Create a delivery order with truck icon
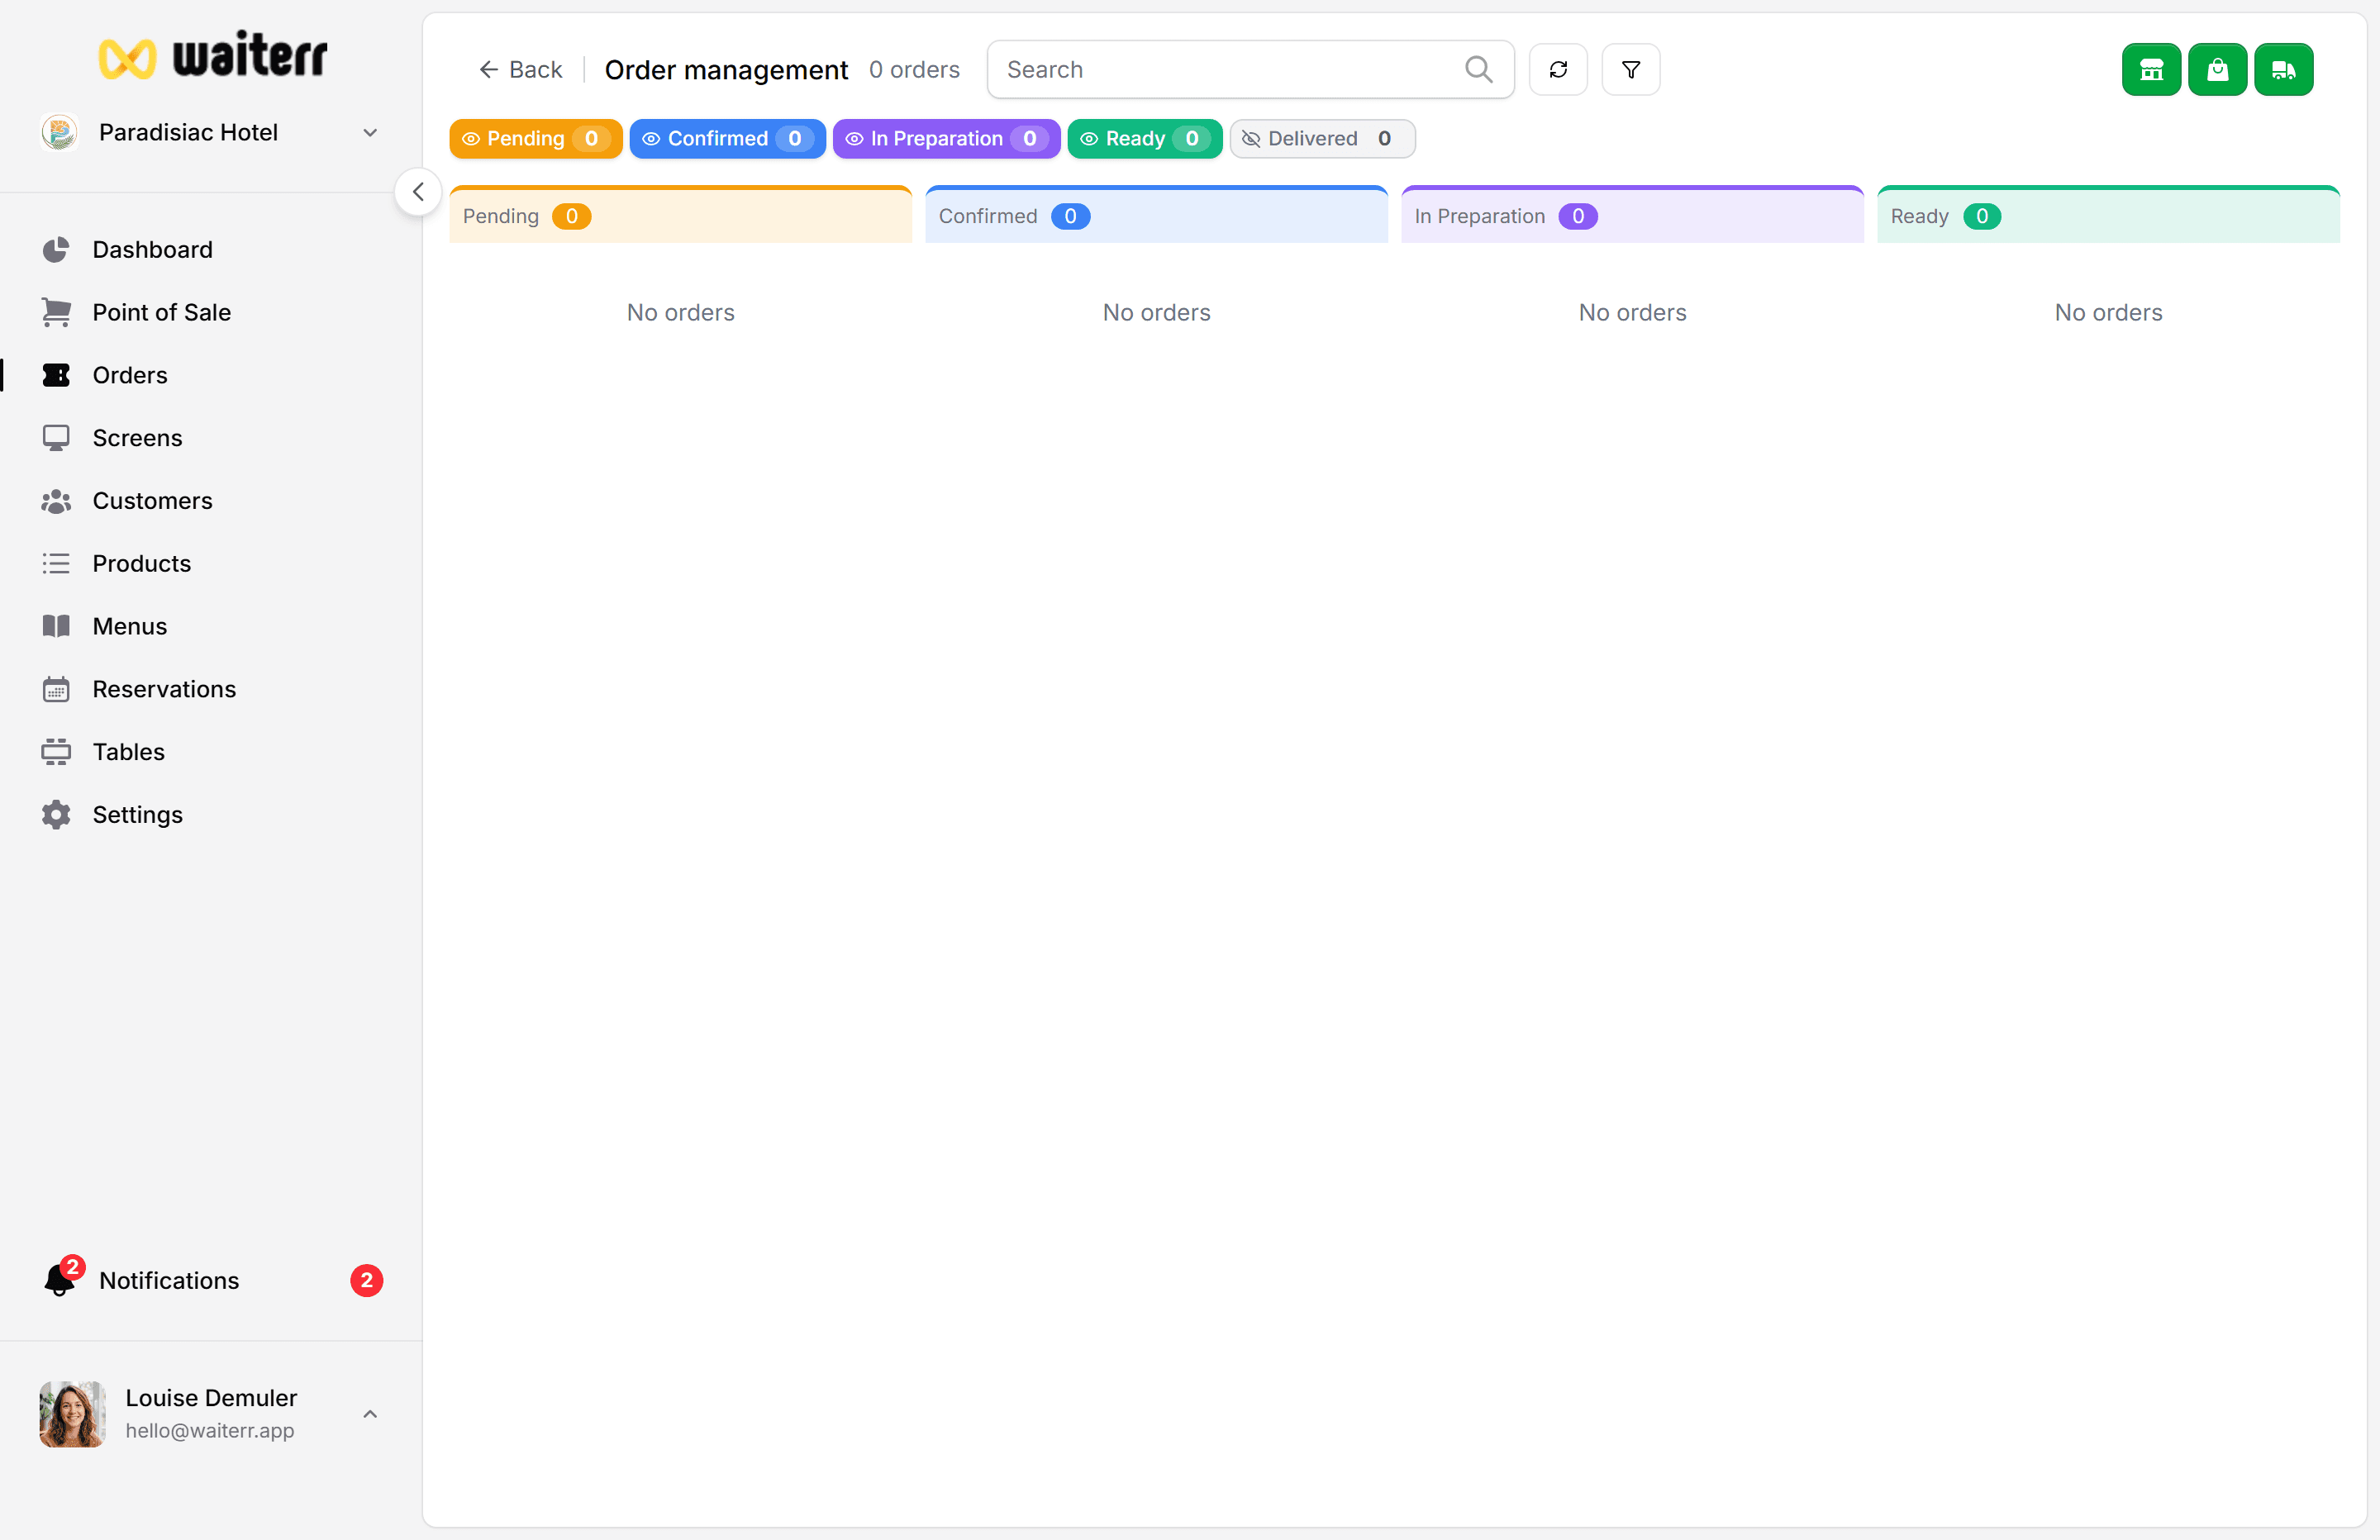 point(2283,69)
